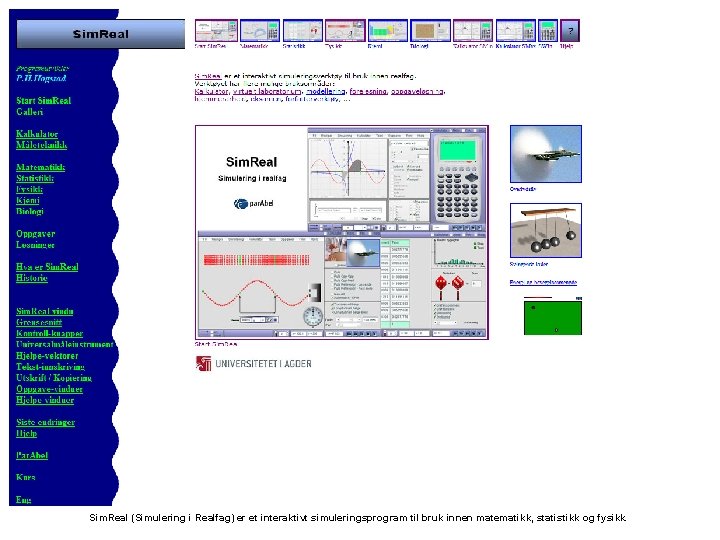Click modellering link in intro text
The image size is (720, 540).
pos(326,91)
